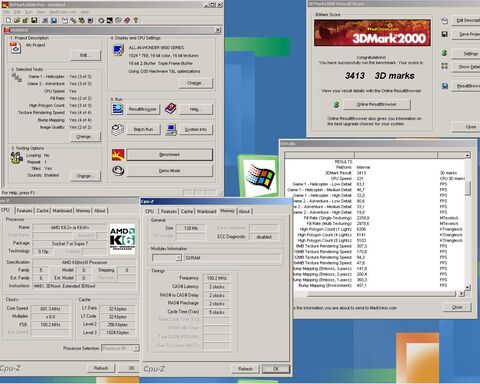Image resolution: width=480 pixels, height=384 pixels.
Task: Click the New project toolbar icon
Action: (9, 20)
